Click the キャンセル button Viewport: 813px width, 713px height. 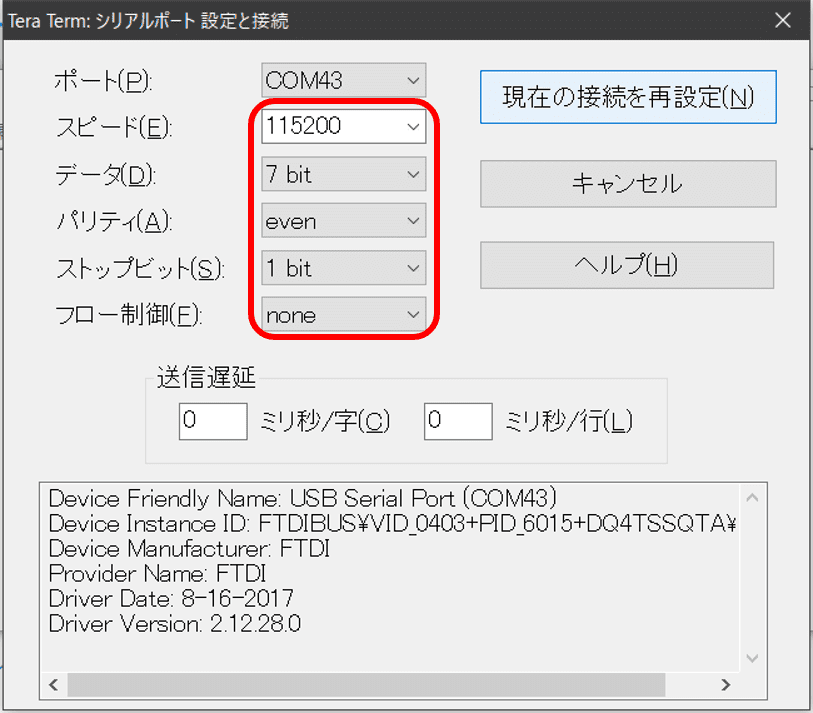pos(627,184)
